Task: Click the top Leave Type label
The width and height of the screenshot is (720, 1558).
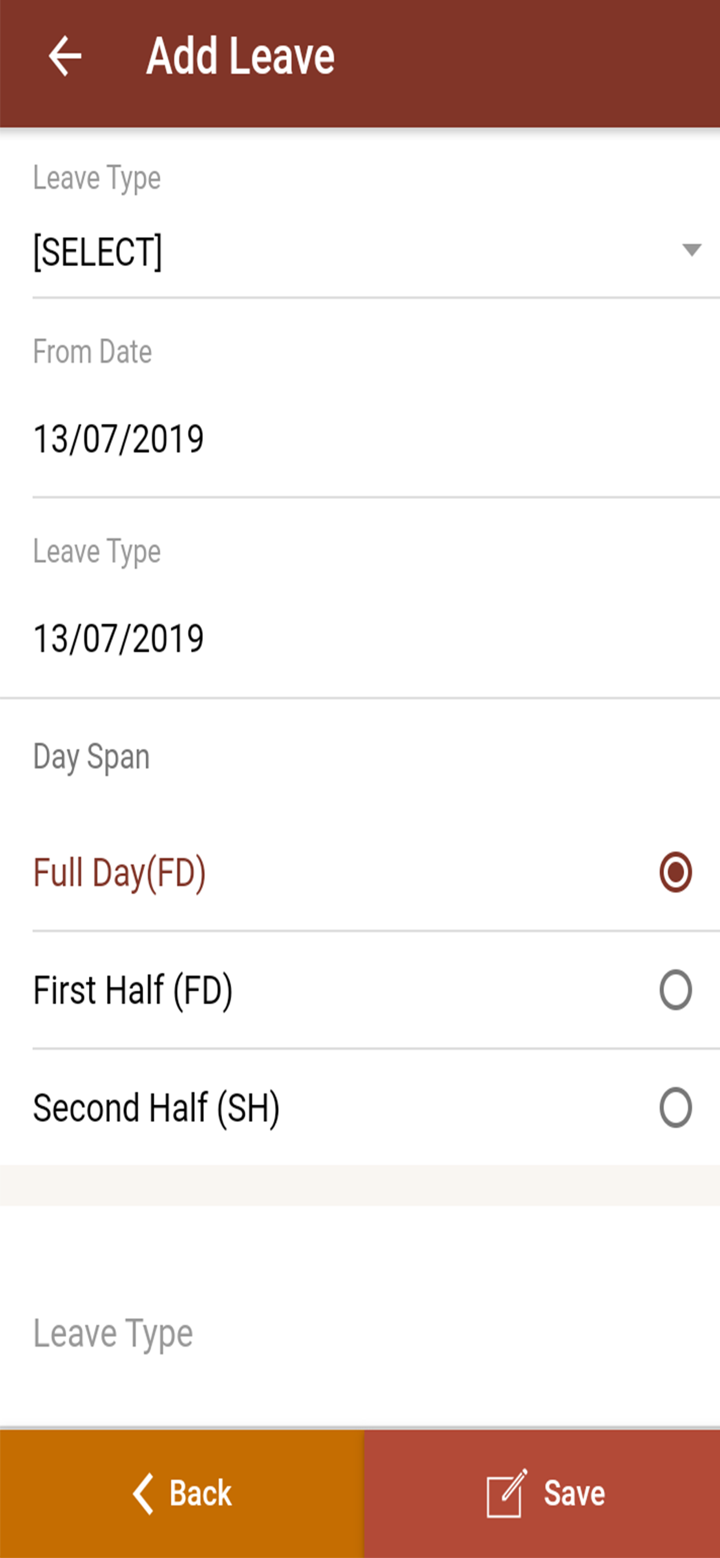Action: (97, 178)
